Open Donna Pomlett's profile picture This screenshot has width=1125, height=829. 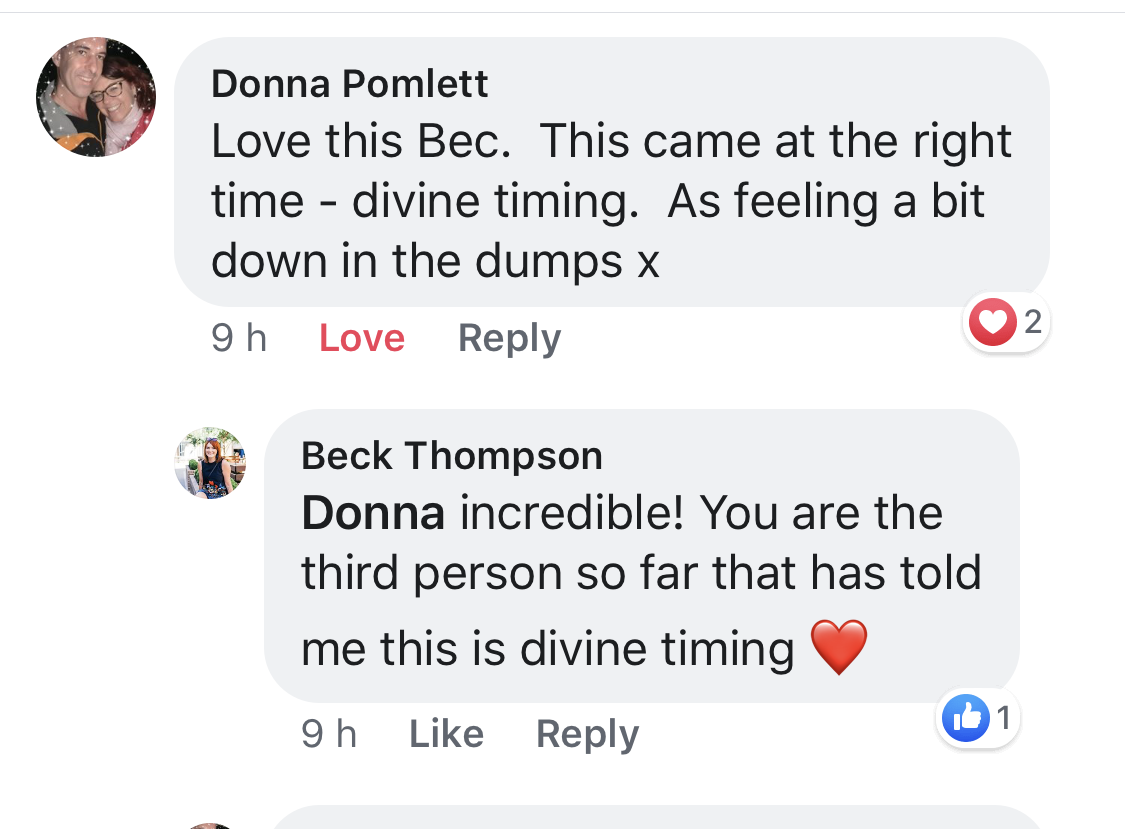click(96, 97)
